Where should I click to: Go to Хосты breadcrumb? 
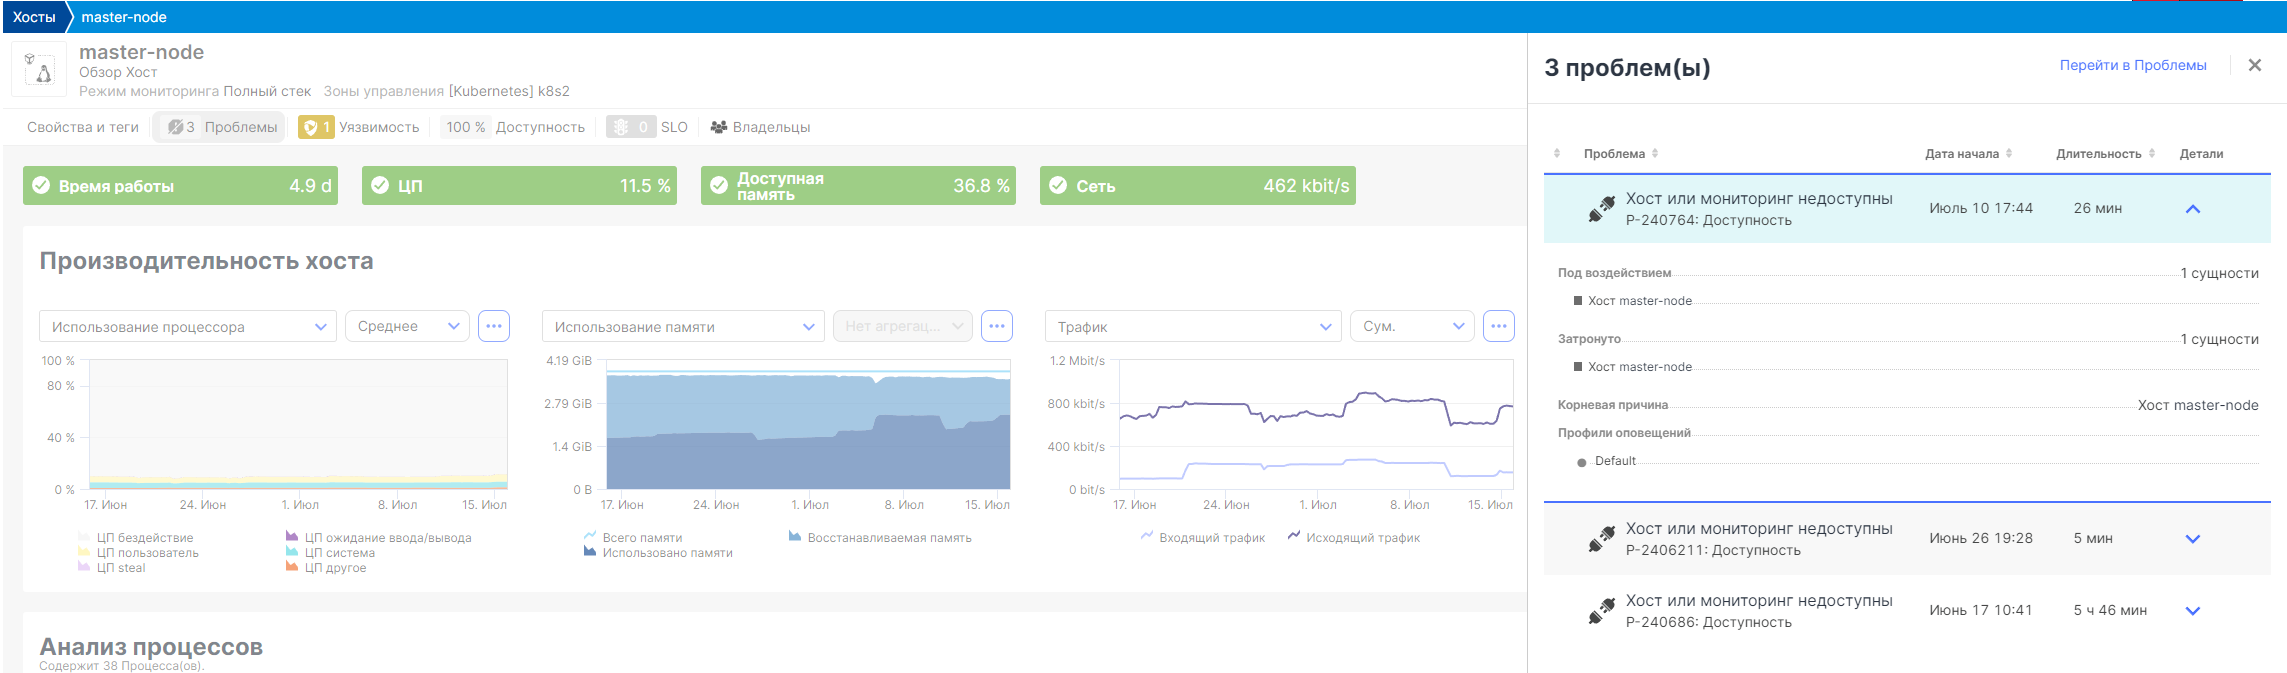34,17
